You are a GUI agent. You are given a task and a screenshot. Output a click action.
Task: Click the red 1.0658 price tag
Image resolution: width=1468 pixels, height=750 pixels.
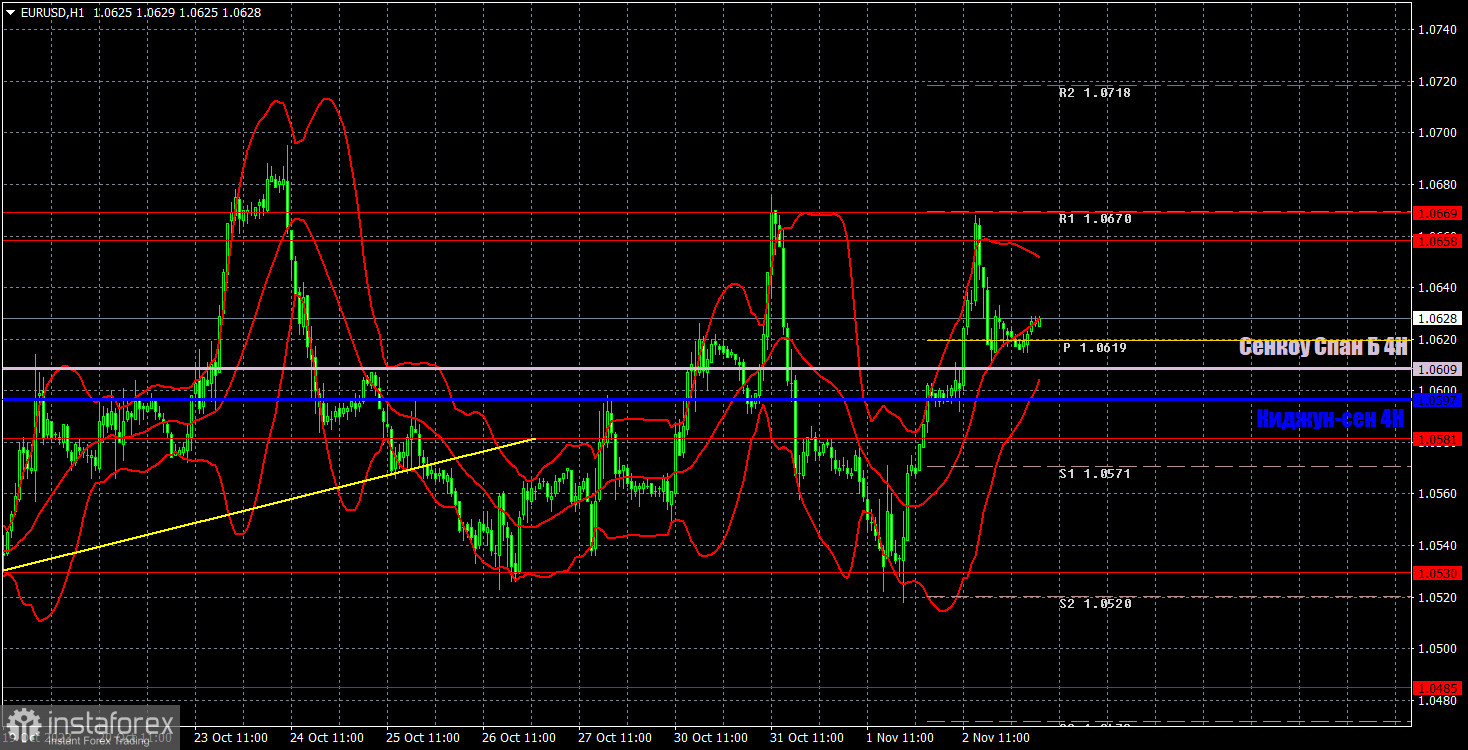1438,241
